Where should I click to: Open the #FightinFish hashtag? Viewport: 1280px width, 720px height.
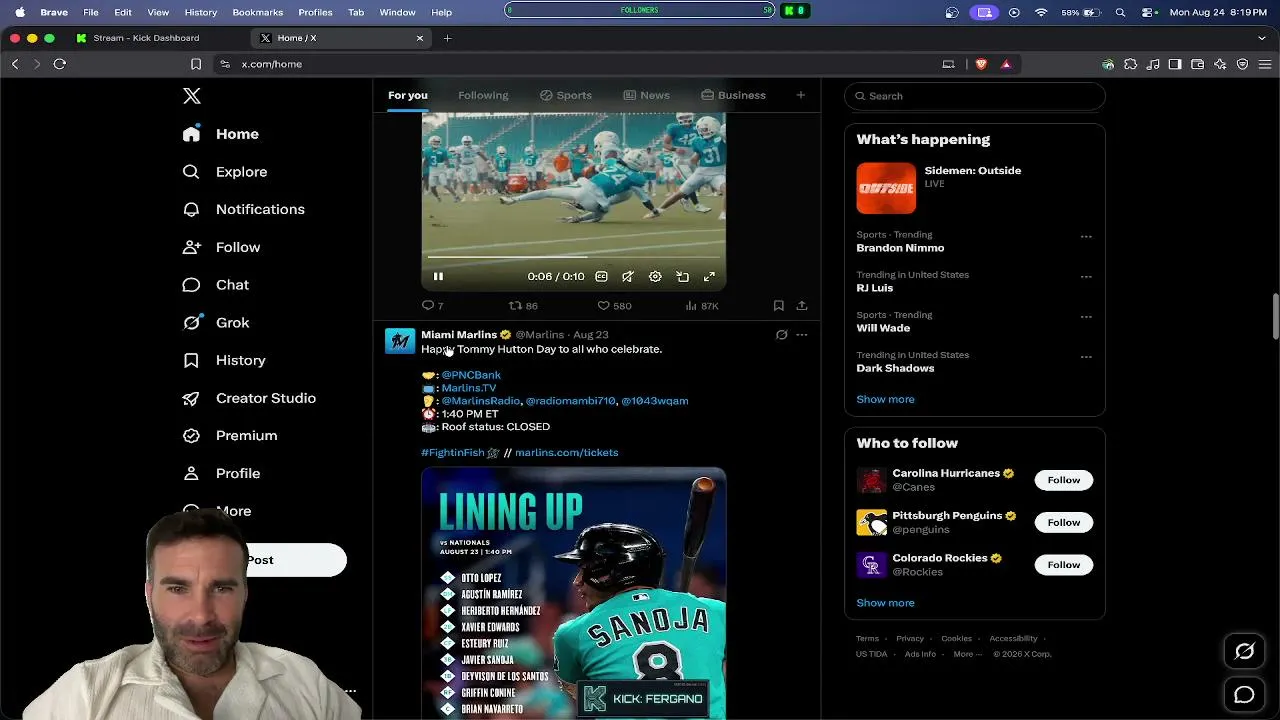coord(453,453)
